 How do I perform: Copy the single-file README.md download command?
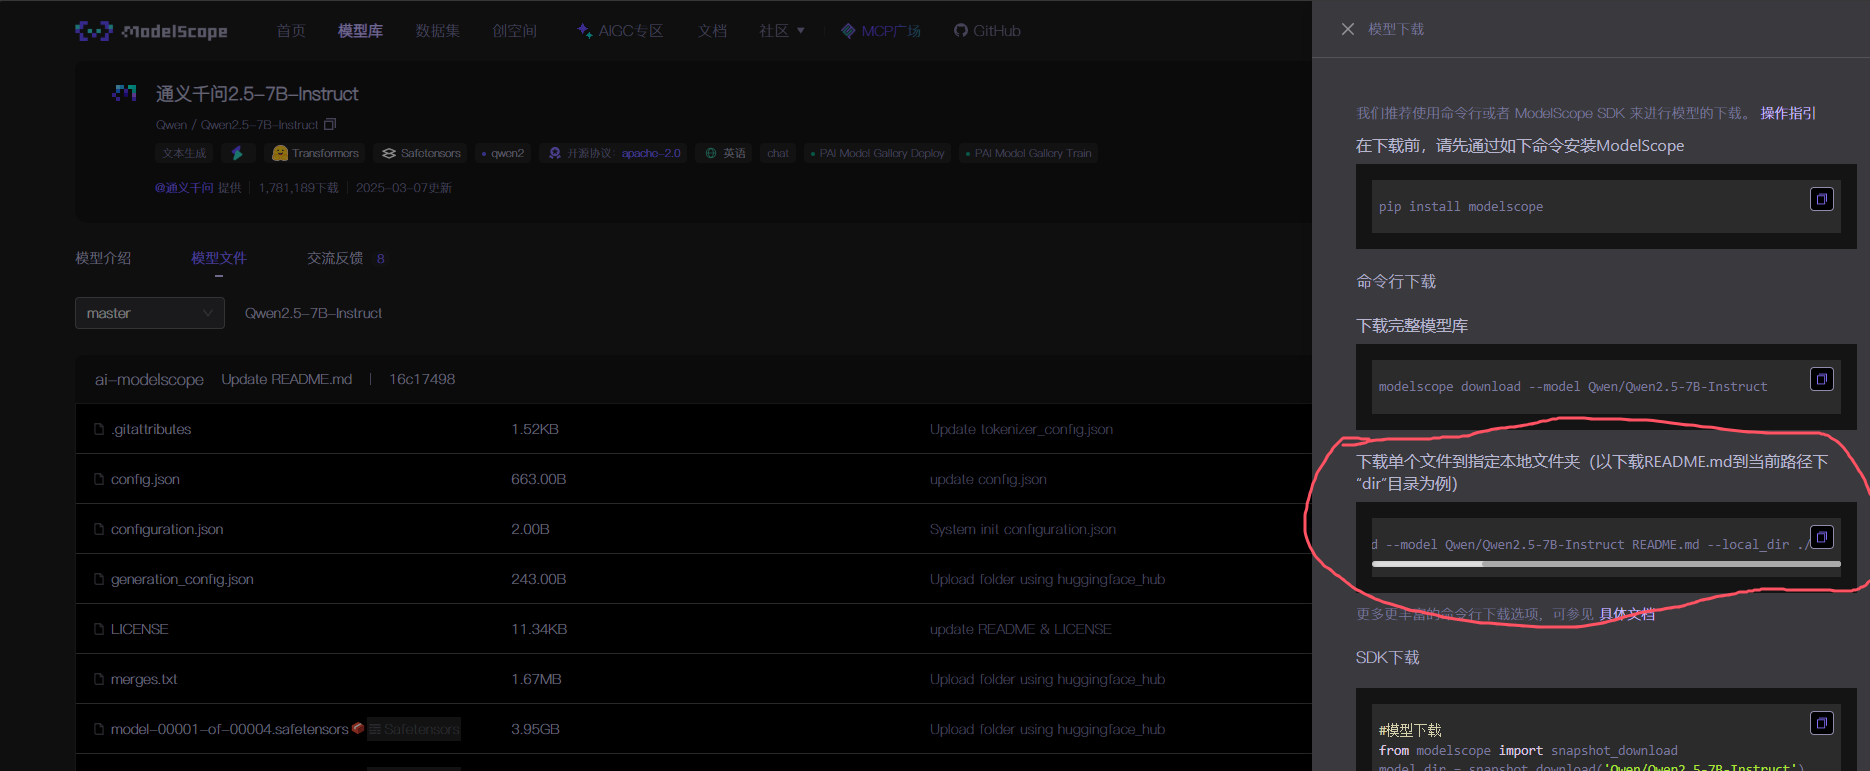click(1822, 537)
